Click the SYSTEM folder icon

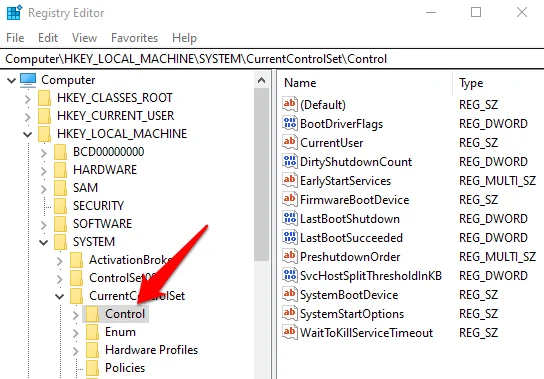pos(61,242)
